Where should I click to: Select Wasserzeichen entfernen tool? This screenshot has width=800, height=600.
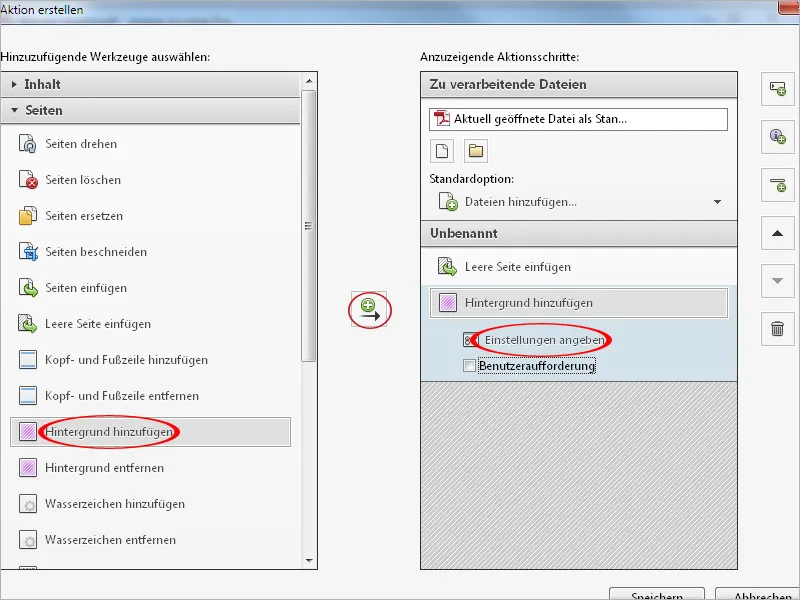(110, 540)
